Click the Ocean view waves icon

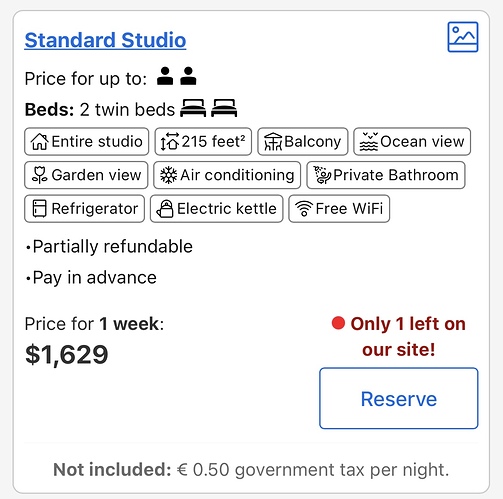click(x=369, y=142)
